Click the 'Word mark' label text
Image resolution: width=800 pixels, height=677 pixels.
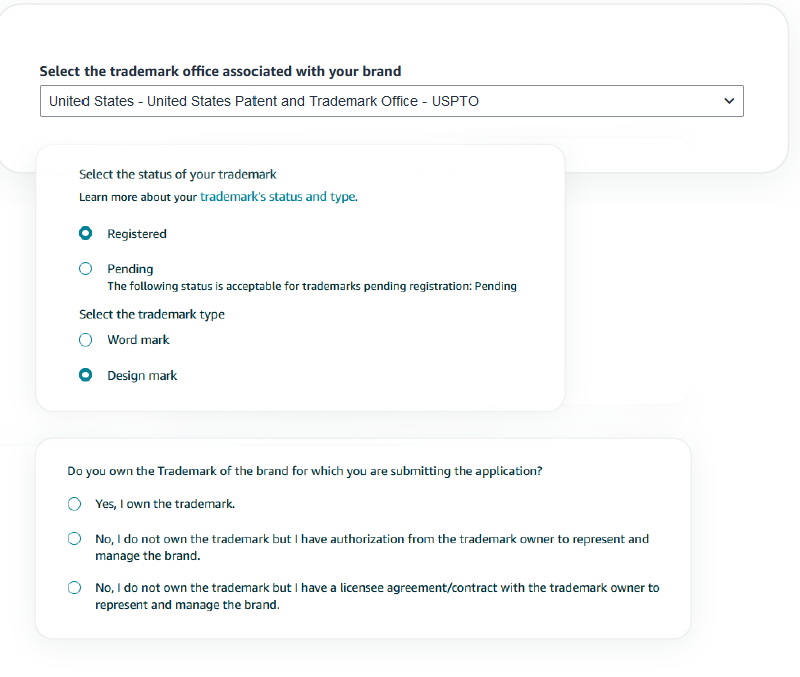point(138,340)
